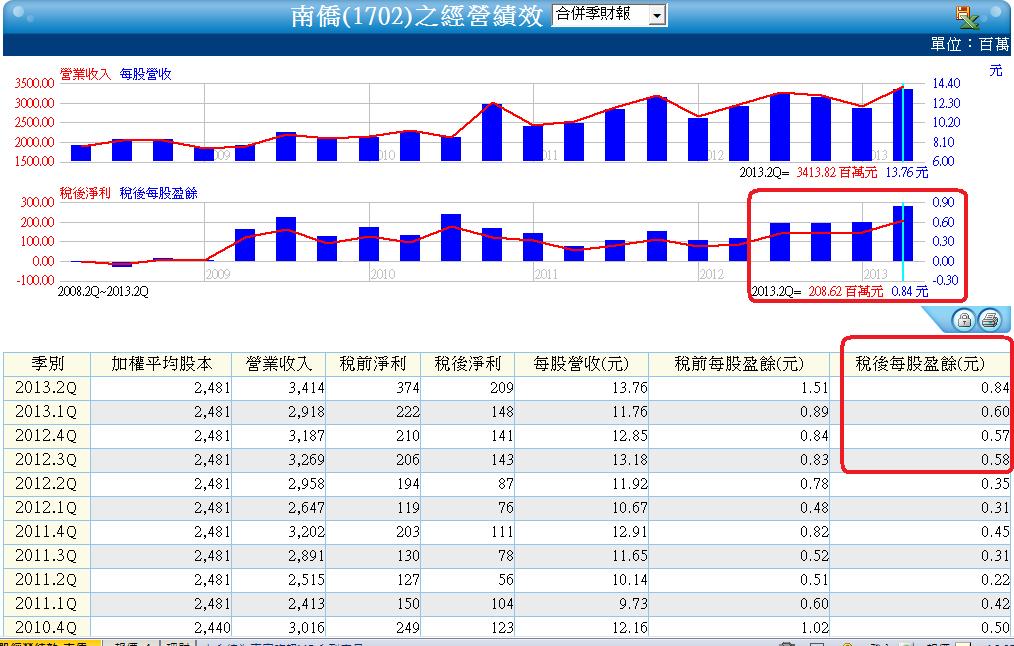Click pre-tax profit 130 in 2011.3Q row
The height and width of the screenshot is (646, 1014).
pos(407,555)
